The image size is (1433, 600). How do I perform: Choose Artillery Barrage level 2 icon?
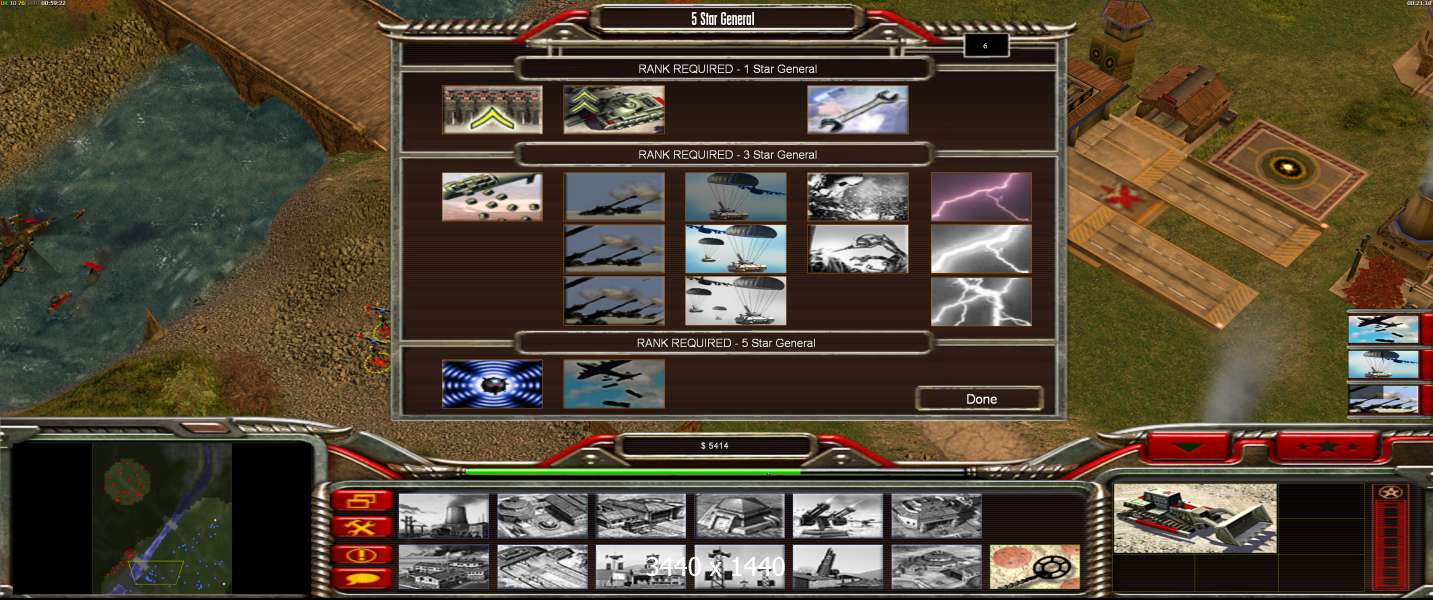(614, 248)
